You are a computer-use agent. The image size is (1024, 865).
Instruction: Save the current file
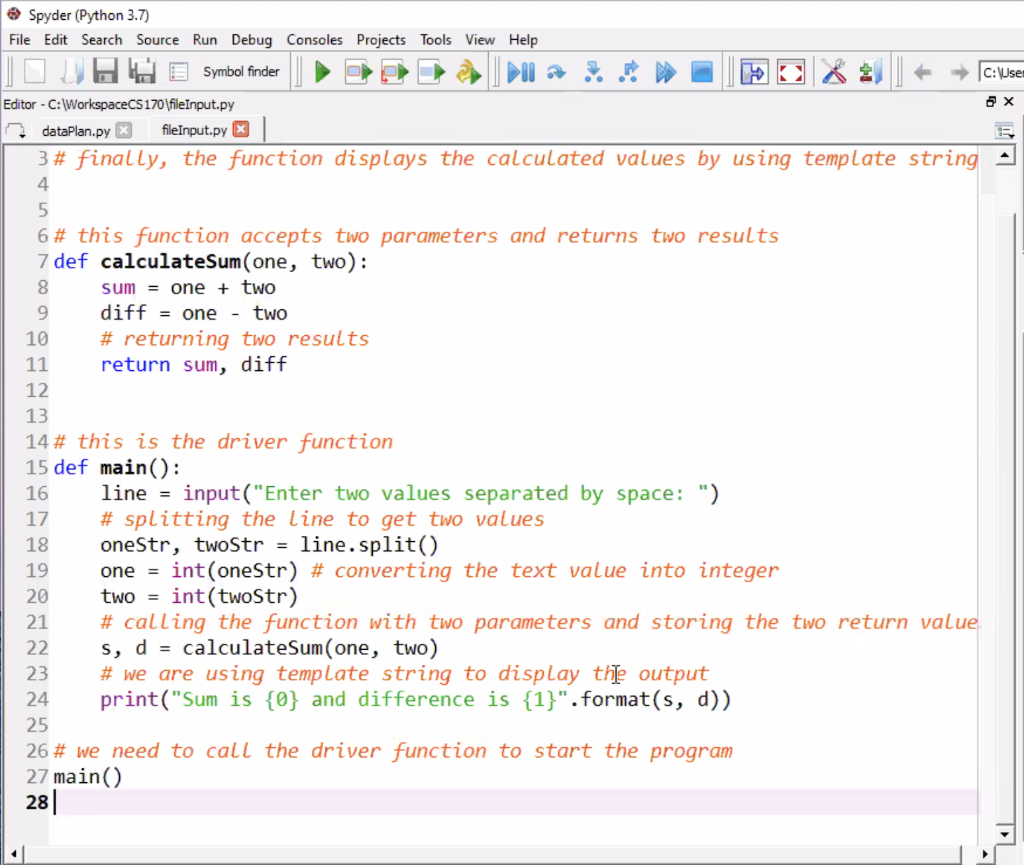click(x=105, y=72)
